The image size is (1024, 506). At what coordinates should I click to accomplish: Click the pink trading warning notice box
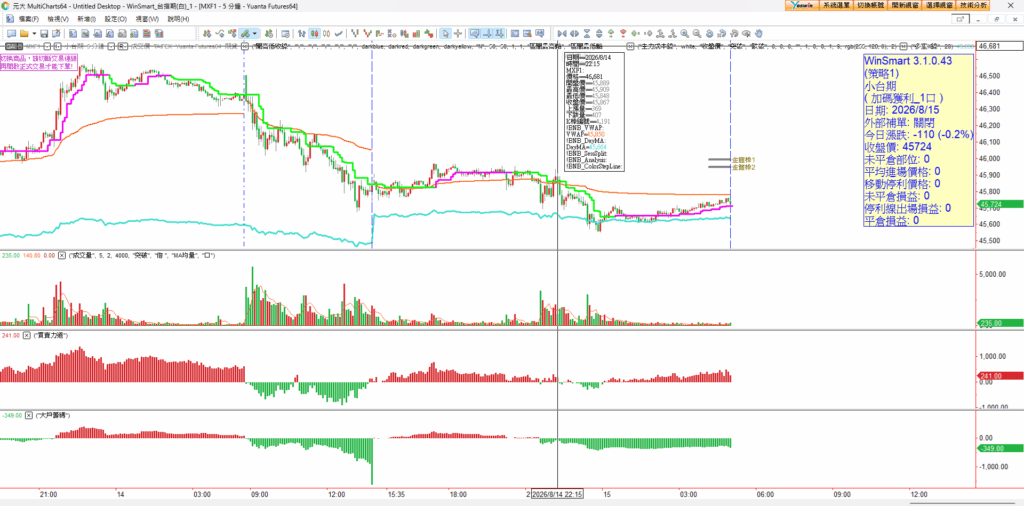[x=39, y=62]
